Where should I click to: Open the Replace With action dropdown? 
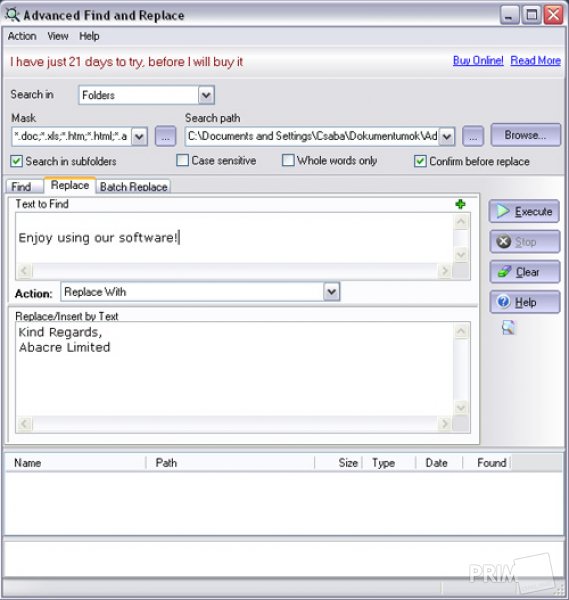331,292
